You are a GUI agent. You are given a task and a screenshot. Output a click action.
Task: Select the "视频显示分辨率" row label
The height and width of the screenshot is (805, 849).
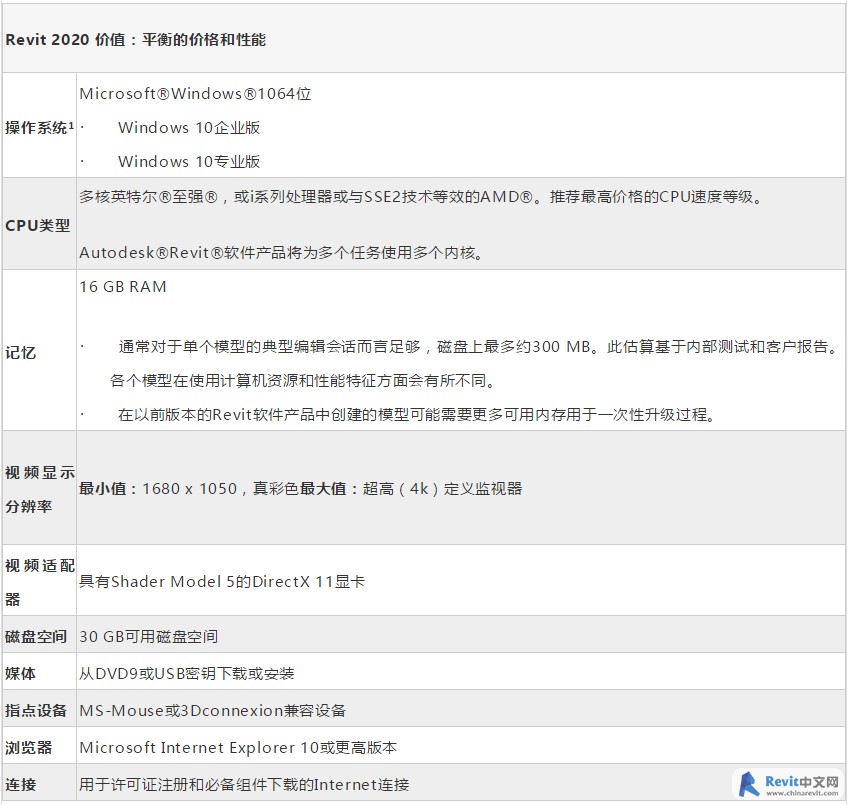pos(40,489)
